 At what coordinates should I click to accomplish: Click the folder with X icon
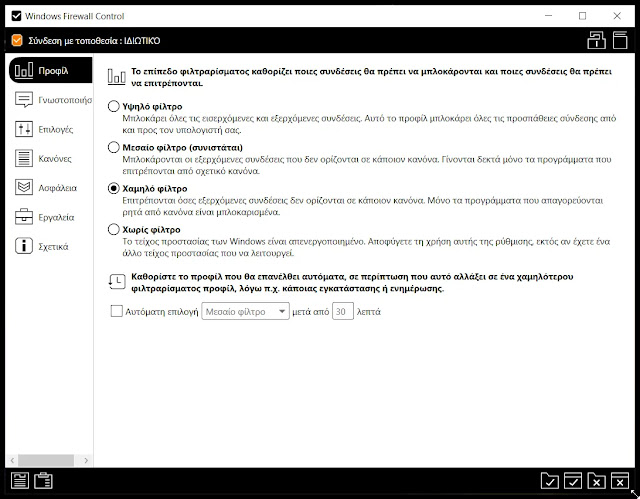596,481
